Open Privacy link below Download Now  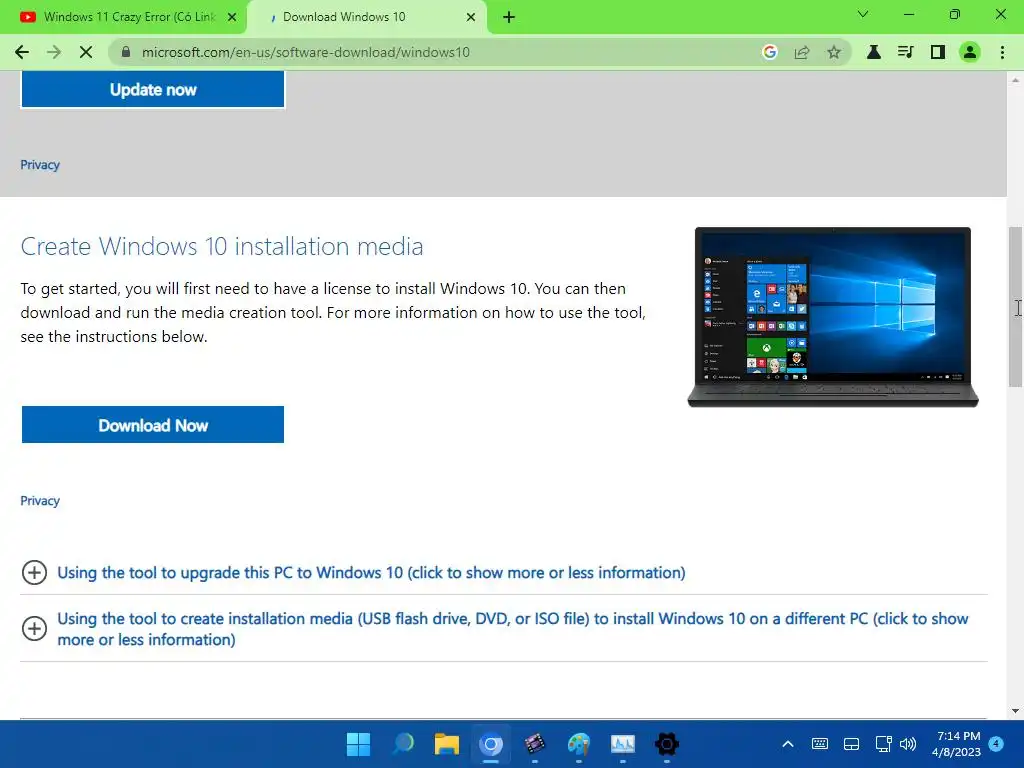[40, 501]
